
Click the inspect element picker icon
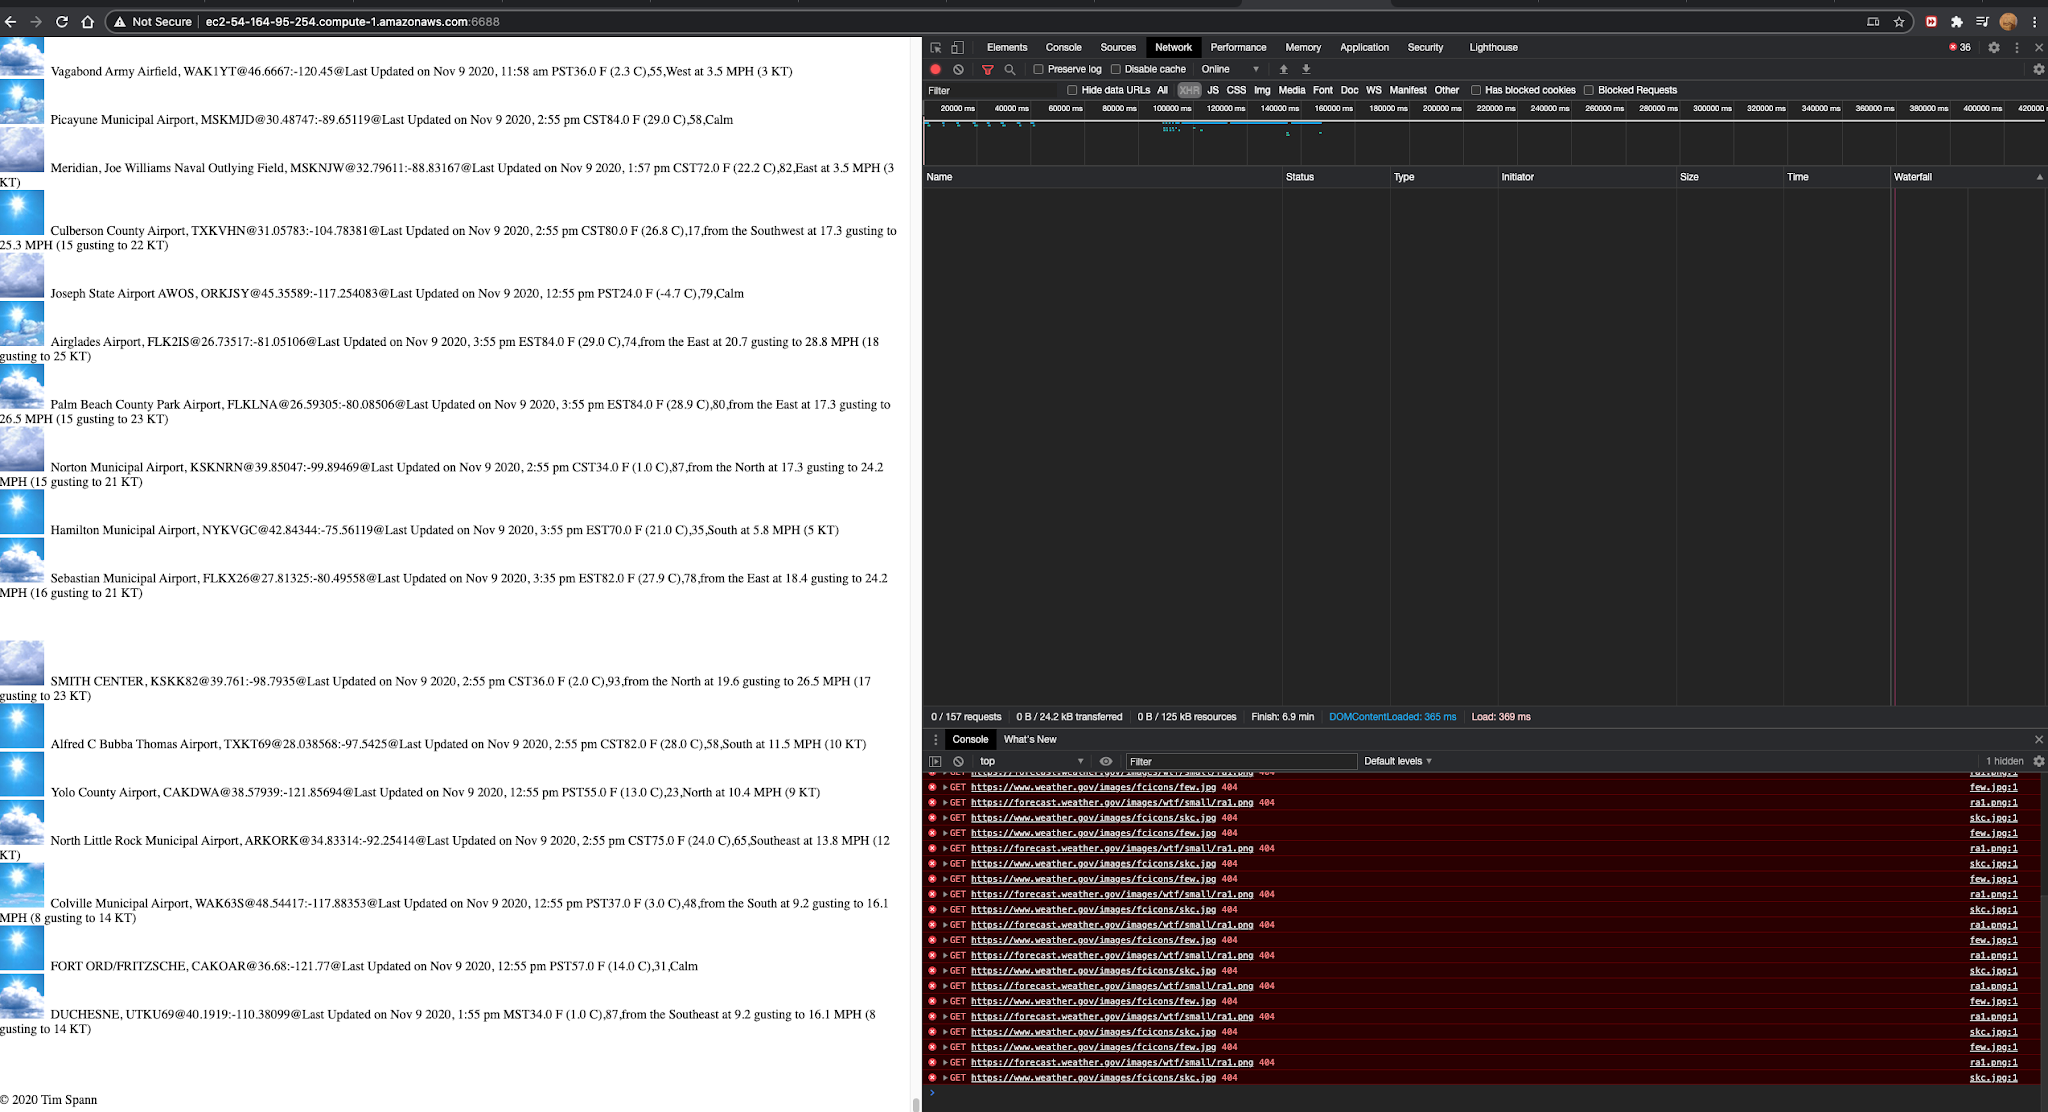935,47
